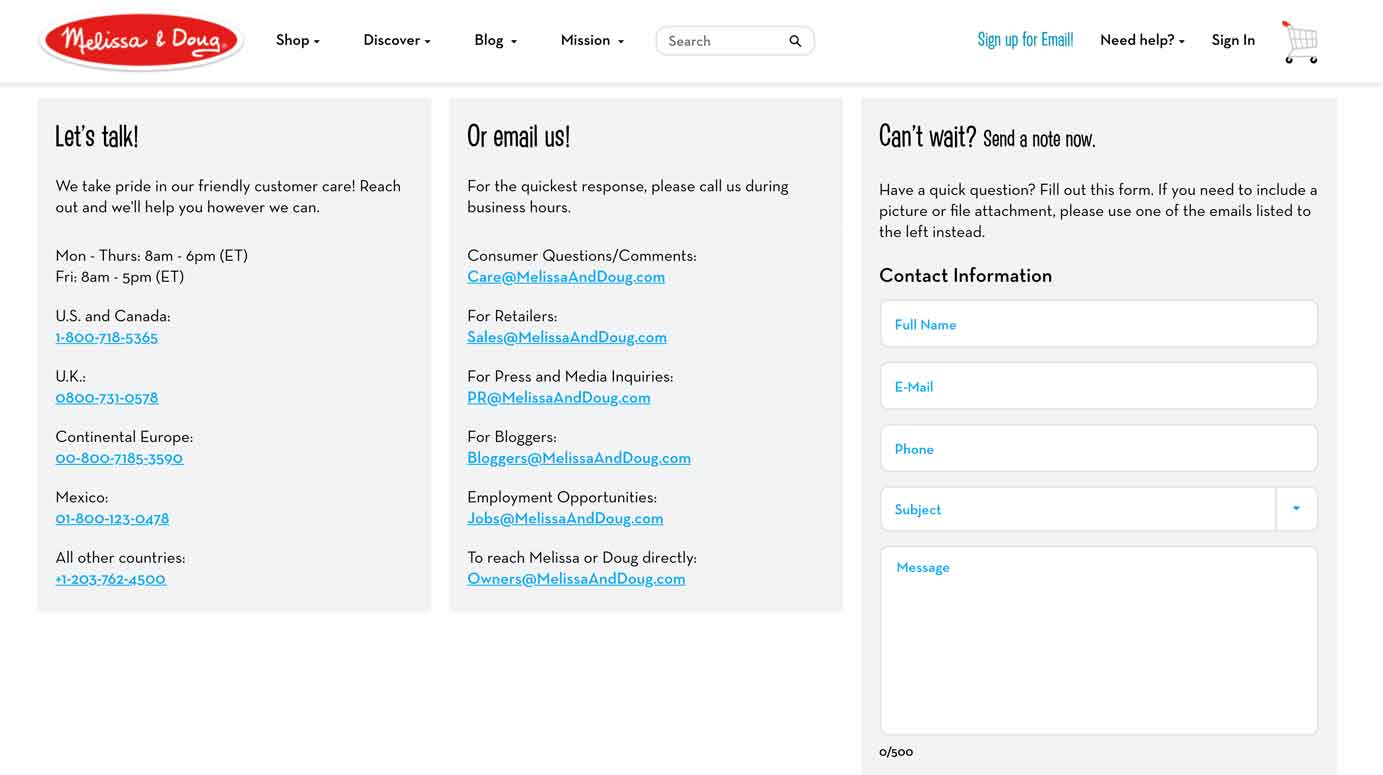Click the Subject dropdown arrow
The height and width of the screenshot is (775, 1383).
(1296, 509)
